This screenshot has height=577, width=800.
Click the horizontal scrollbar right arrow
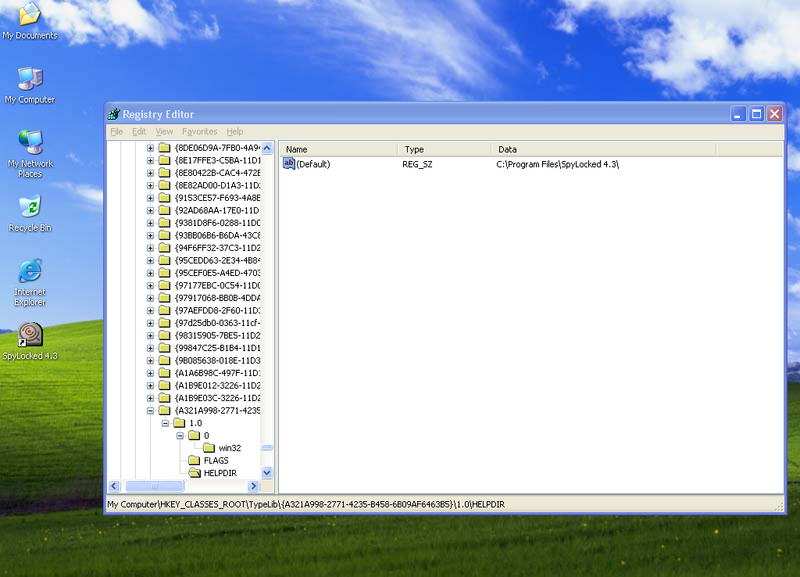[x=253, y=486]
